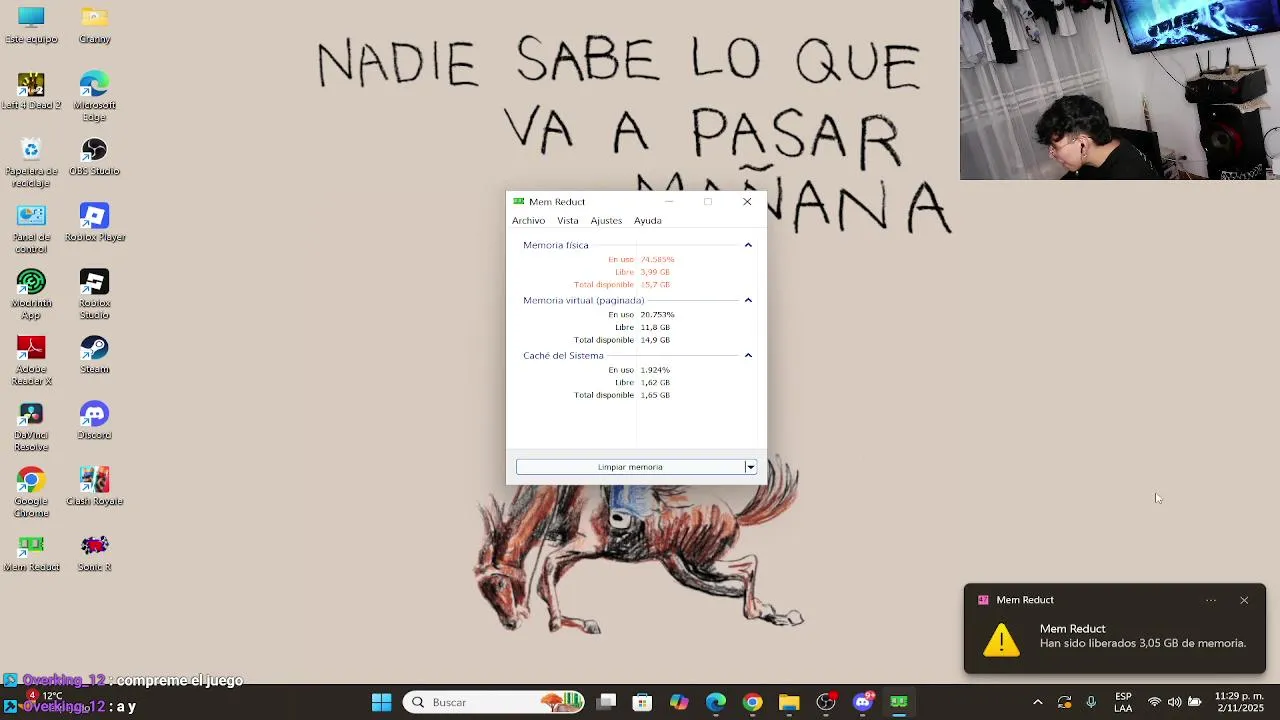
Task: Select Roblox Player desktop shortcut
Action: (94, 223)
